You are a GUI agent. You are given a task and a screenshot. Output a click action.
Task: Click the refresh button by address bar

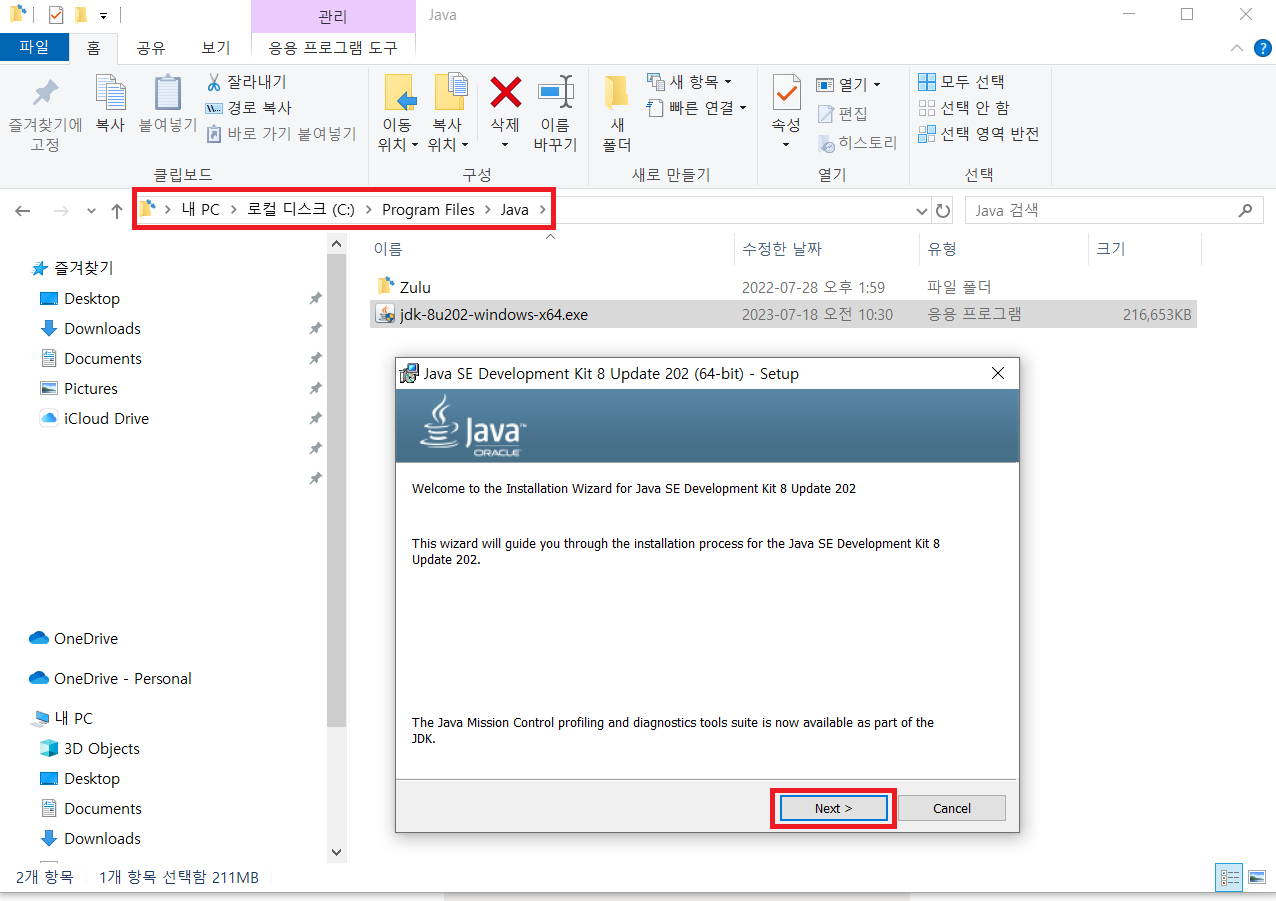pos(942,211)
